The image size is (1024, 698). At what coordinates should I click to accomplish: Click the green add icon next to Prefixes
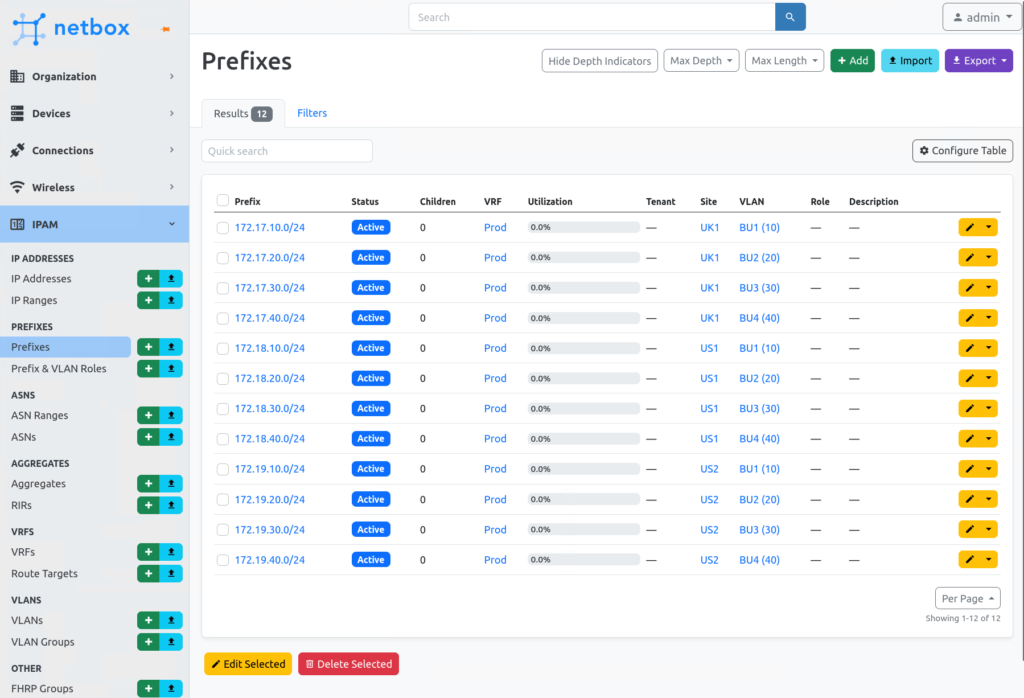coord(146,347)
